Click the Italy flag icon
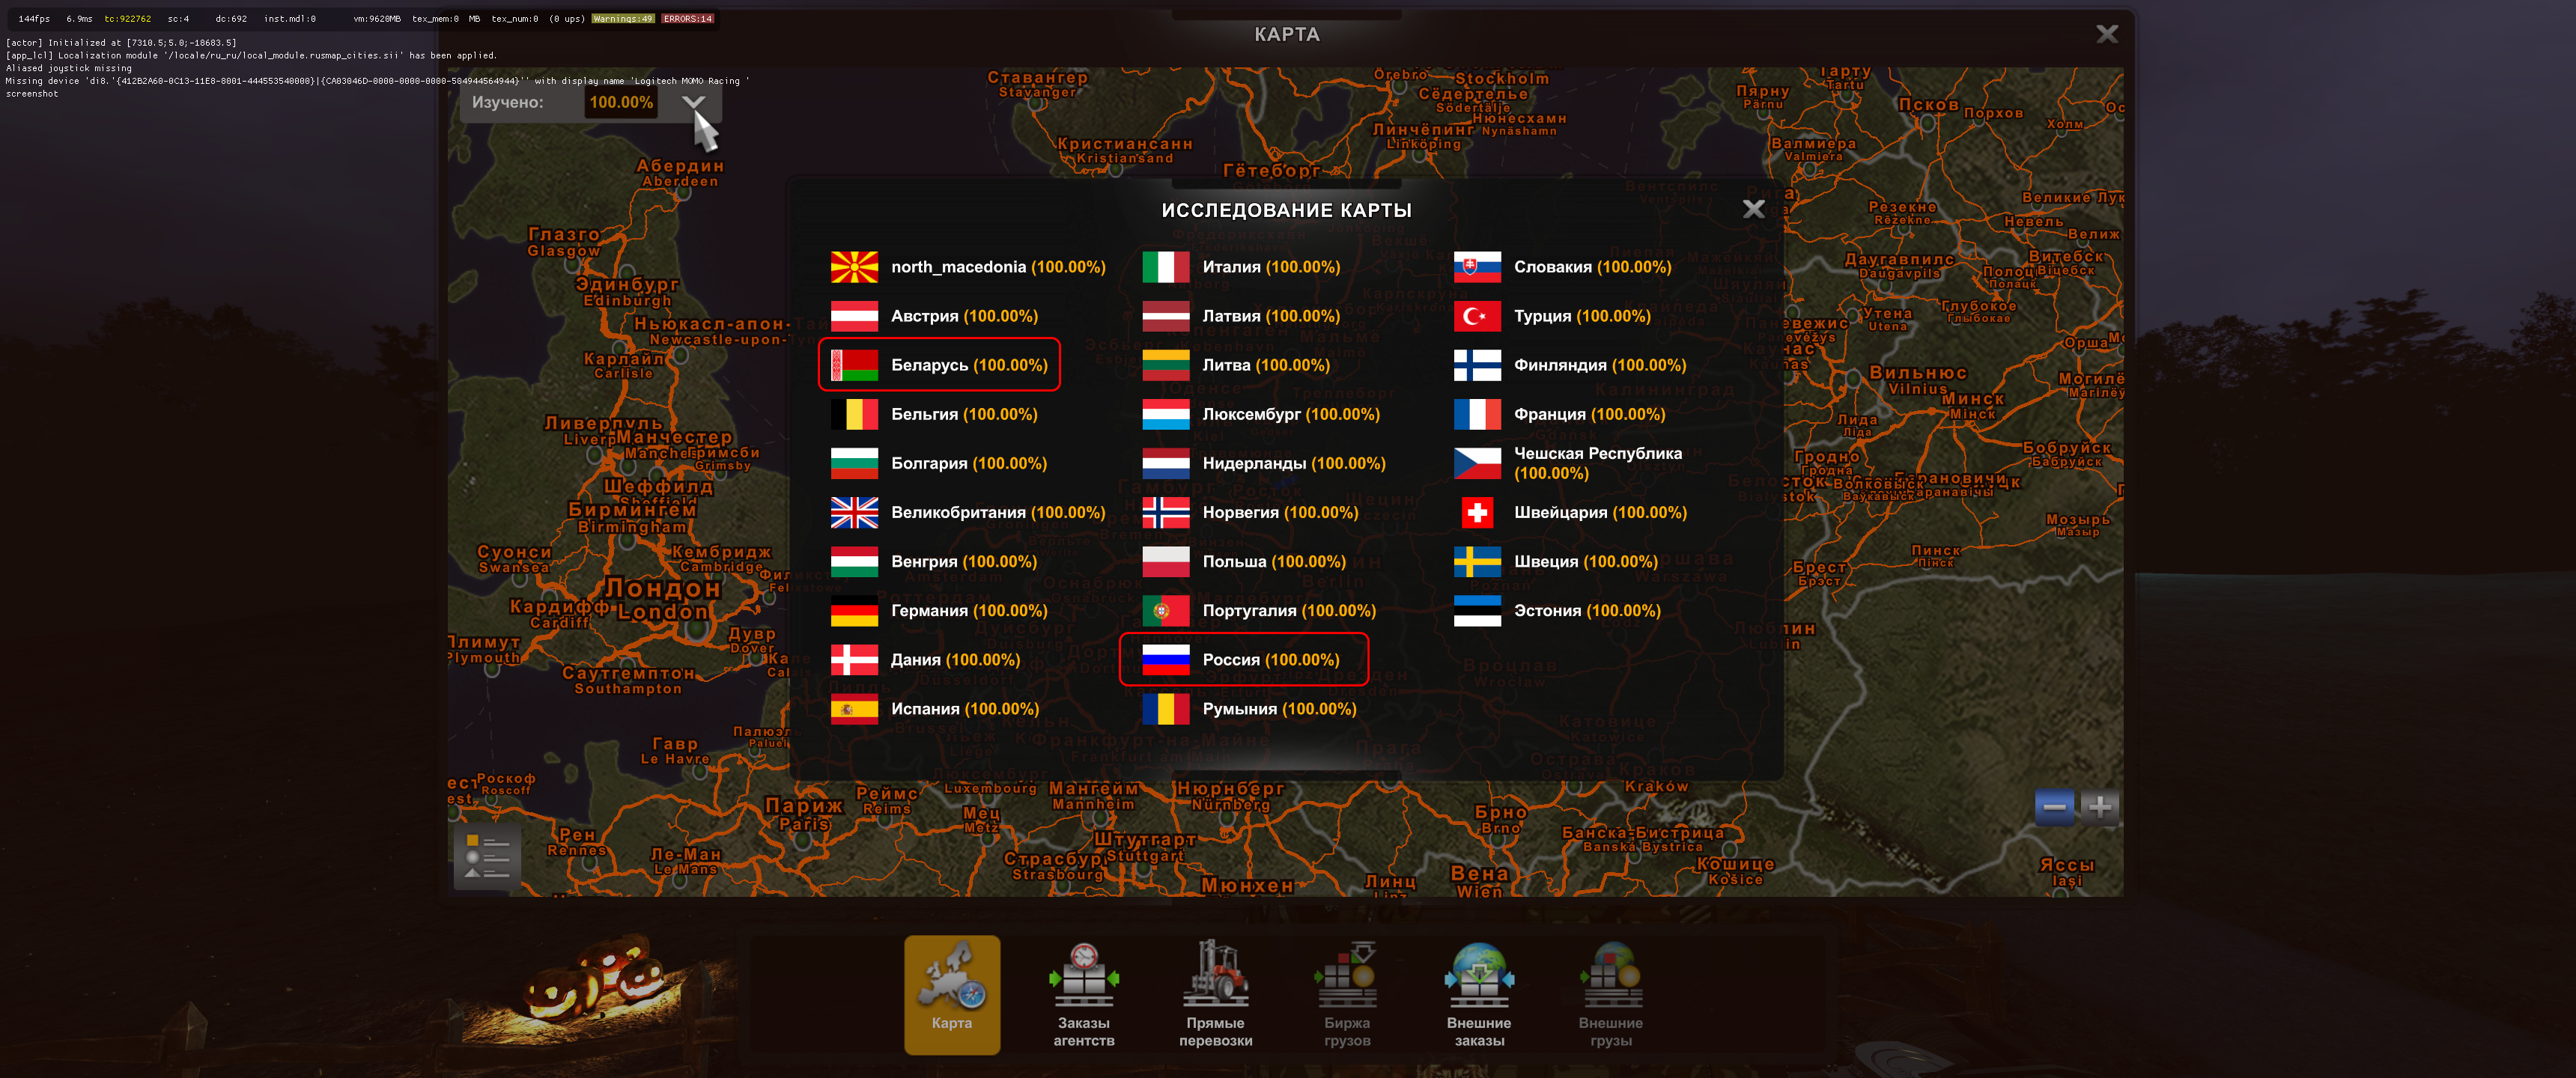This screenshot has height=1078, width=2576. click(x=1166, y=267)
